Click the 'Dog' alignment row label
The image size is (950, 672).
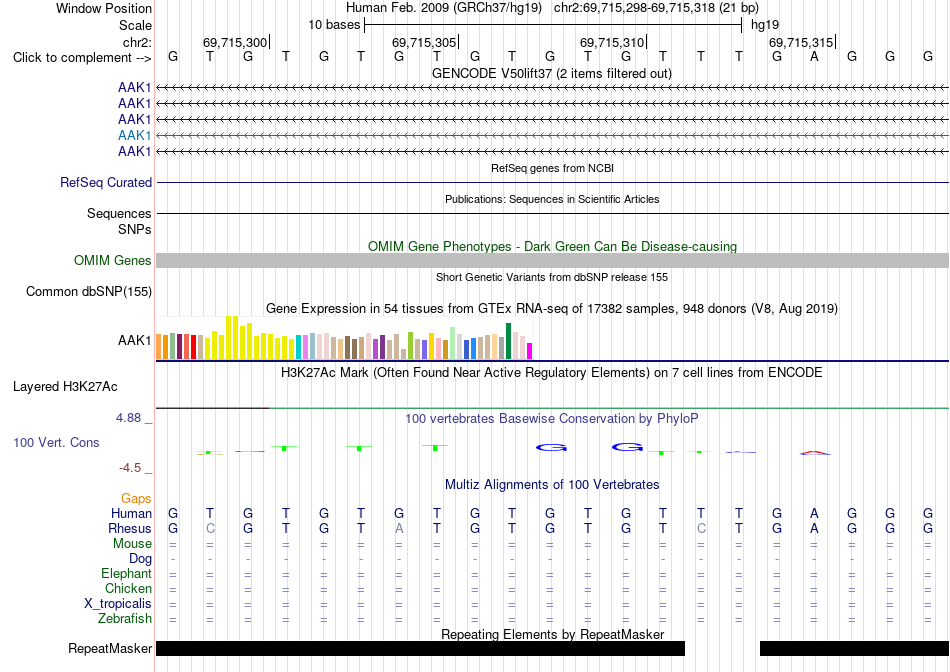point(140,559)
